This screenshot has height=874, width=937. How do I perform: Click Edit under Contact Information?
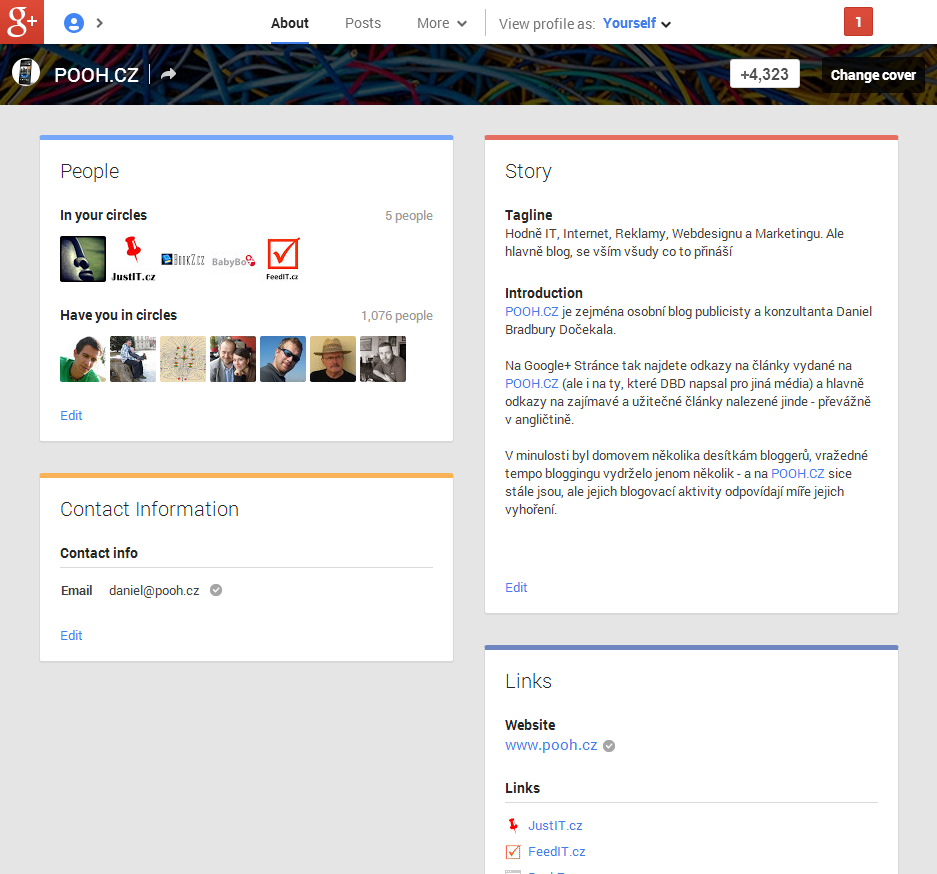(70, 635)
